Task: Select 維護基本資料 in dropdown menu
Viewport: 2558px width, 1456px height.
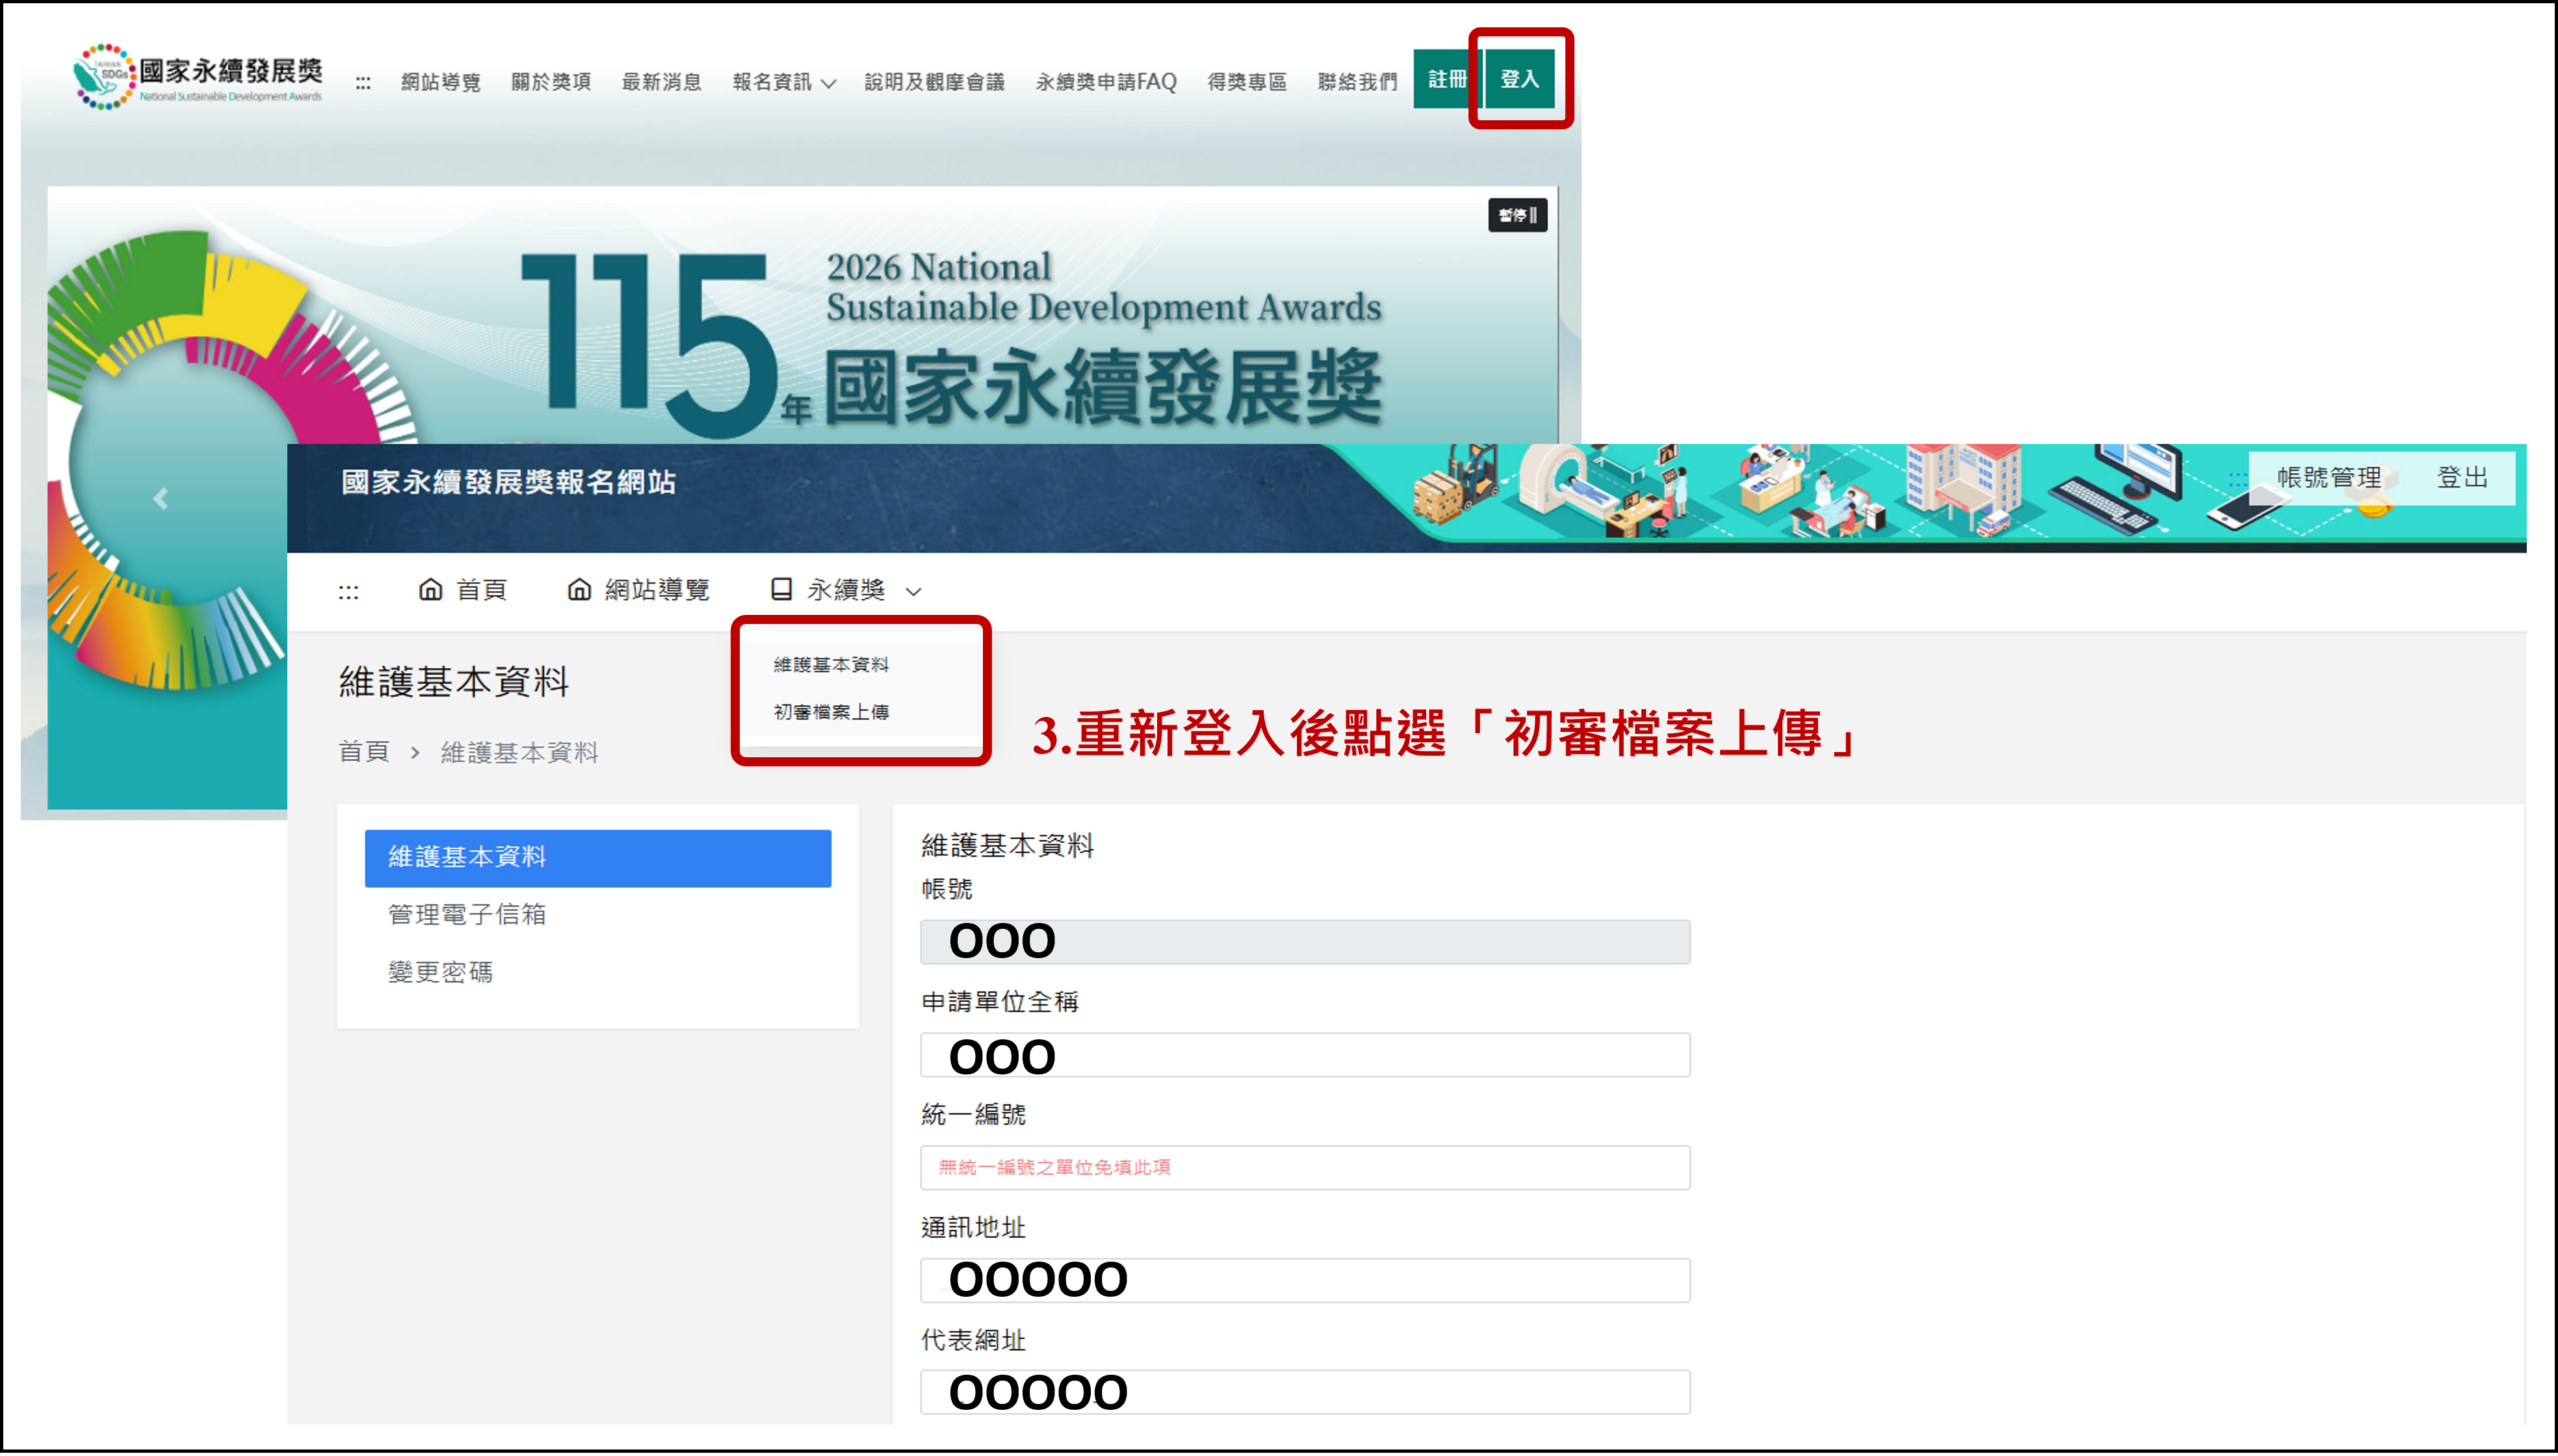Action: click(x=831, y=665)
